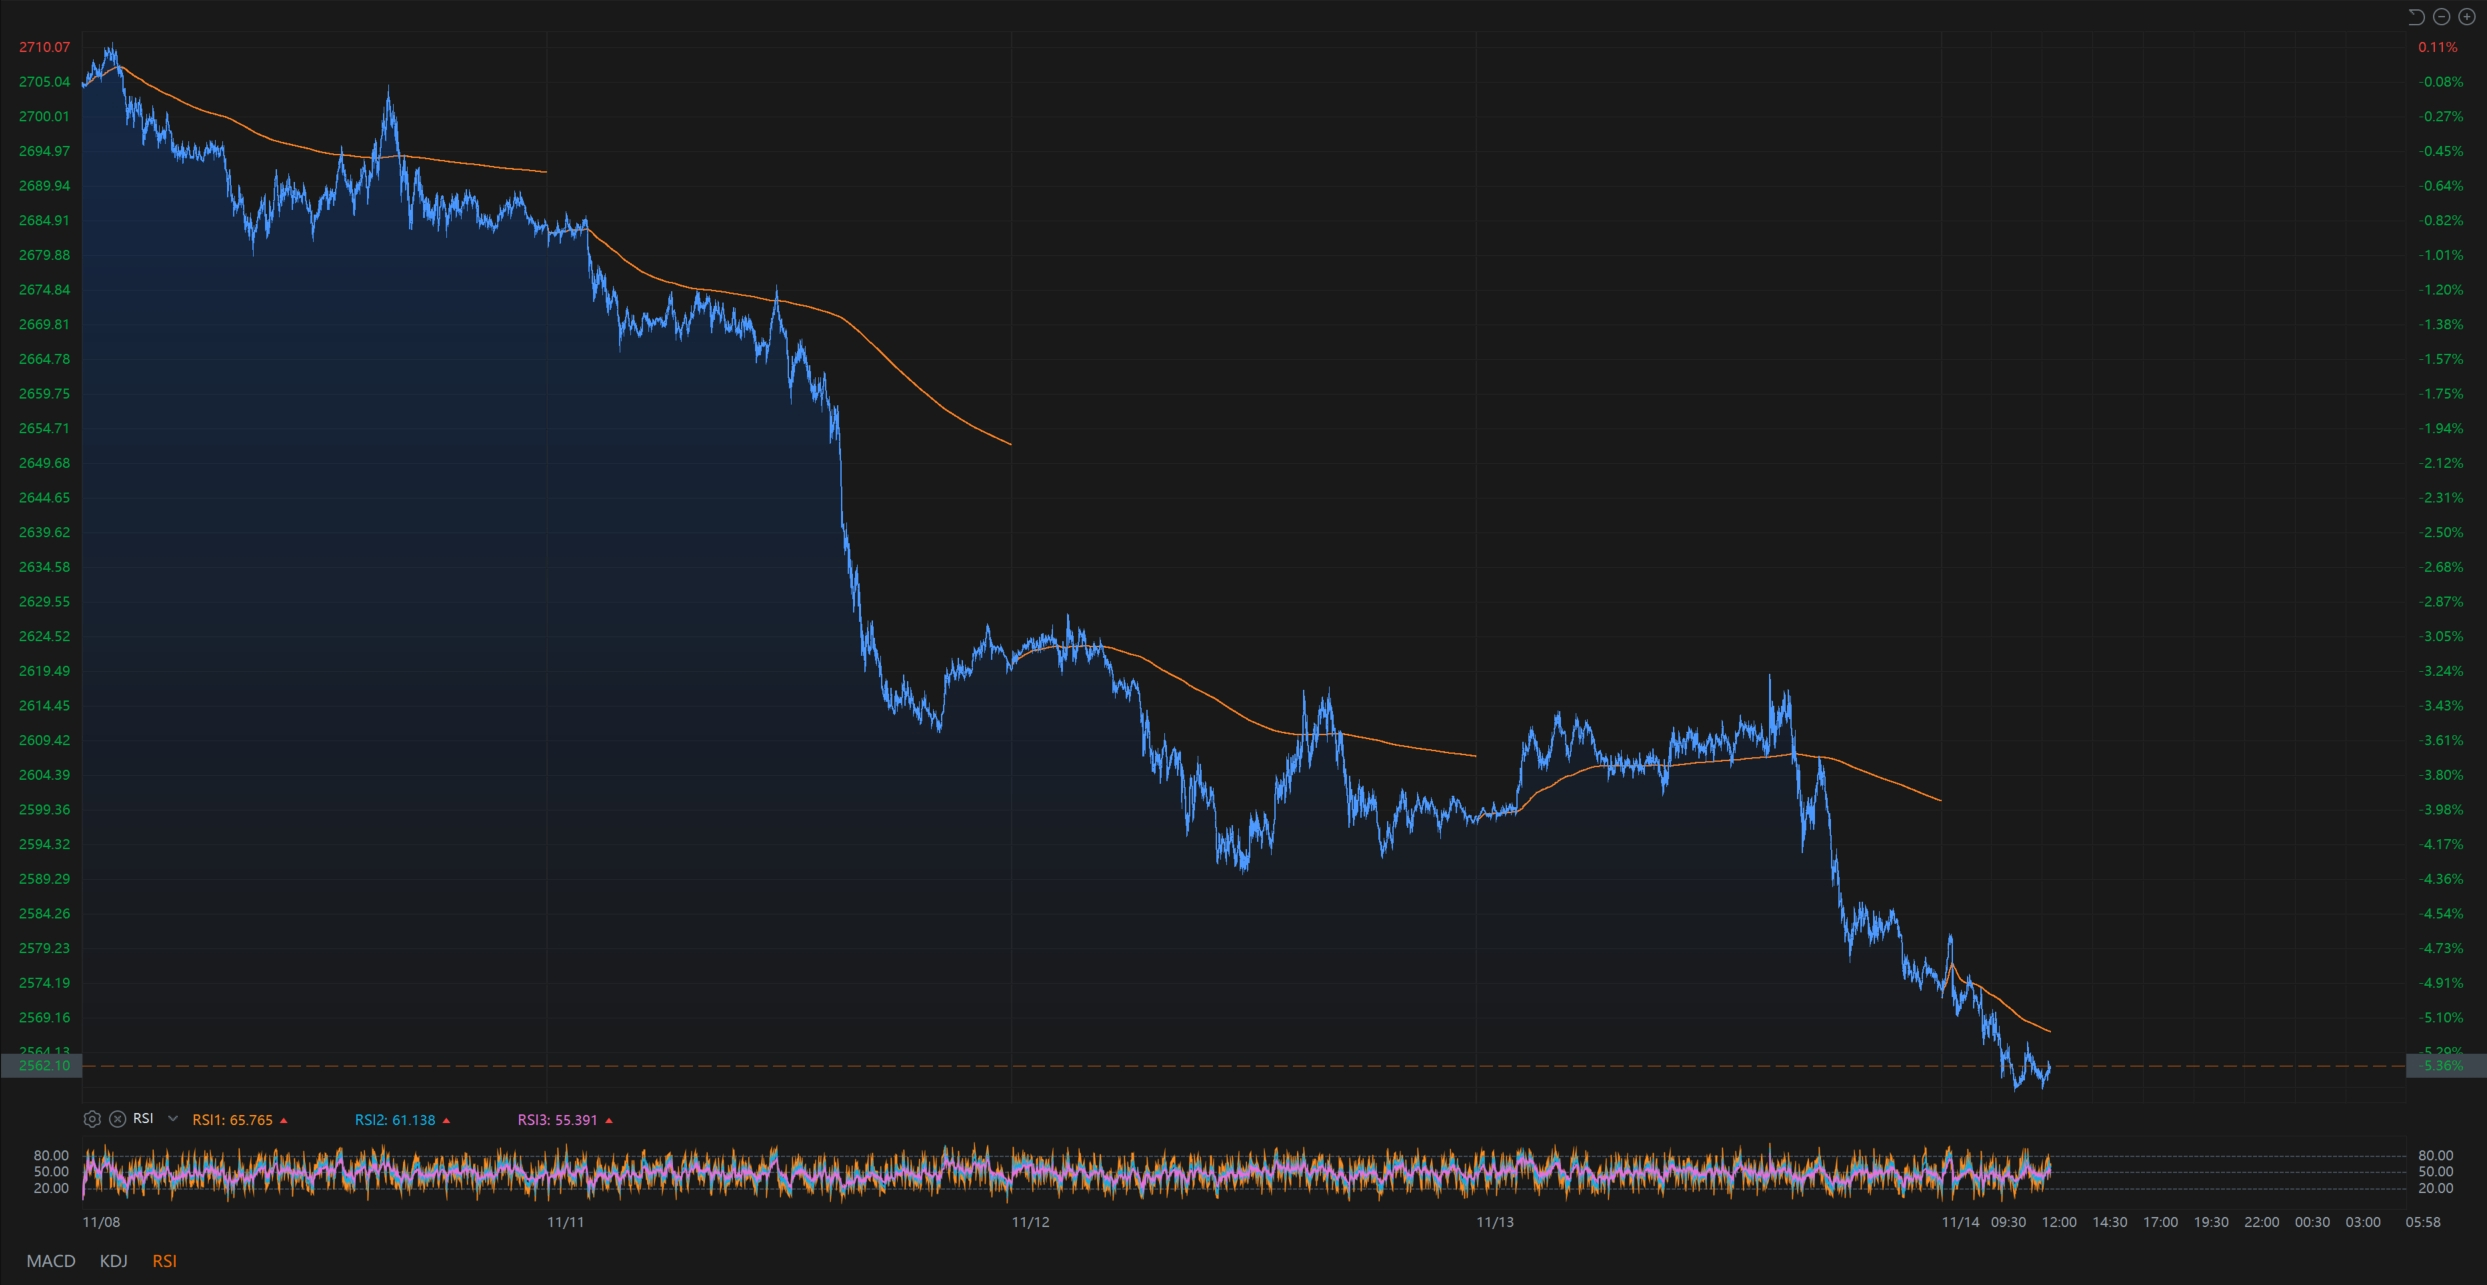Image resolution: width=2487 pixels, height=1285 pixels.
Task: Select the RSI indicator tab
Action: coord(164,1261)
